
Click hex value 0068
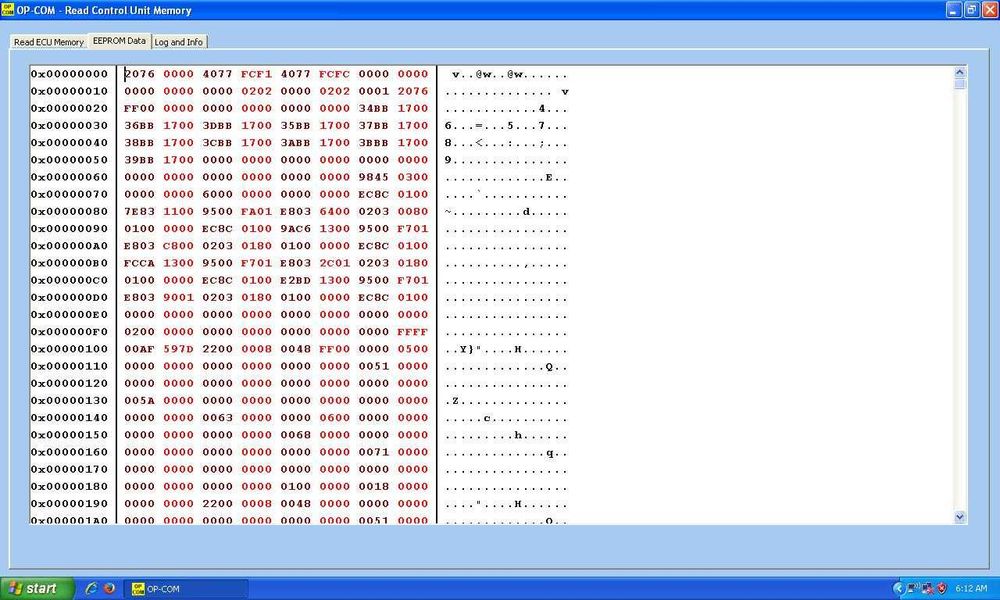[x=295, y=435]
